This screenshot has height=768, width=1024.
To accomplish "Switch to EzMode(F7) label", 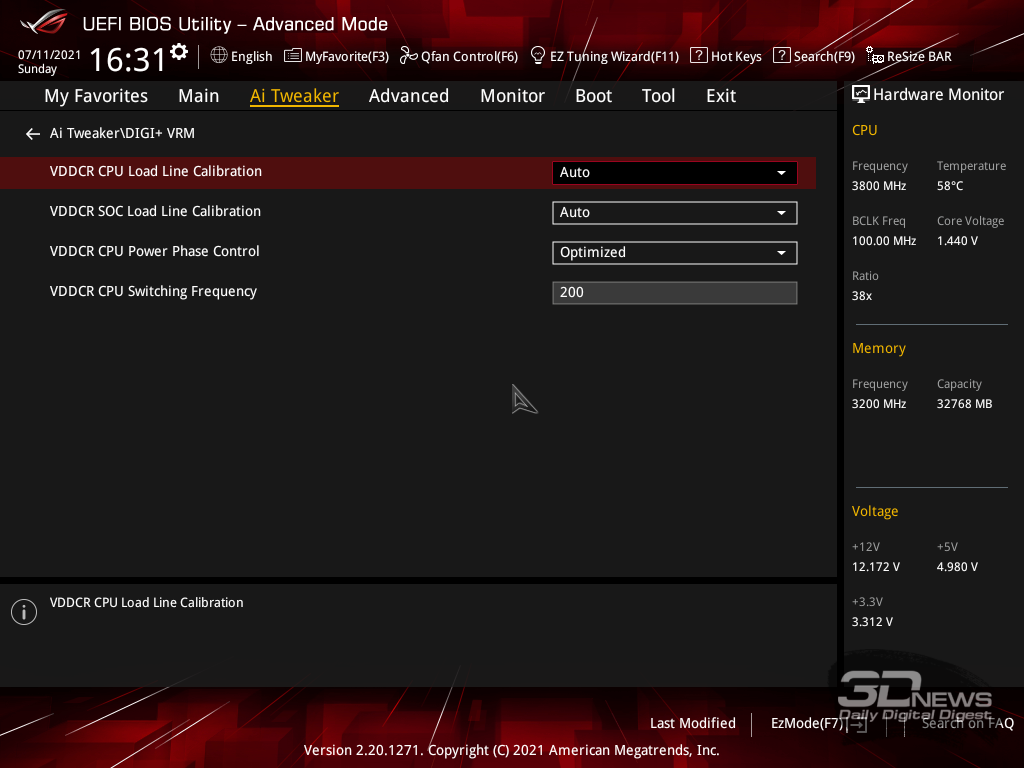I will point(807,723).
